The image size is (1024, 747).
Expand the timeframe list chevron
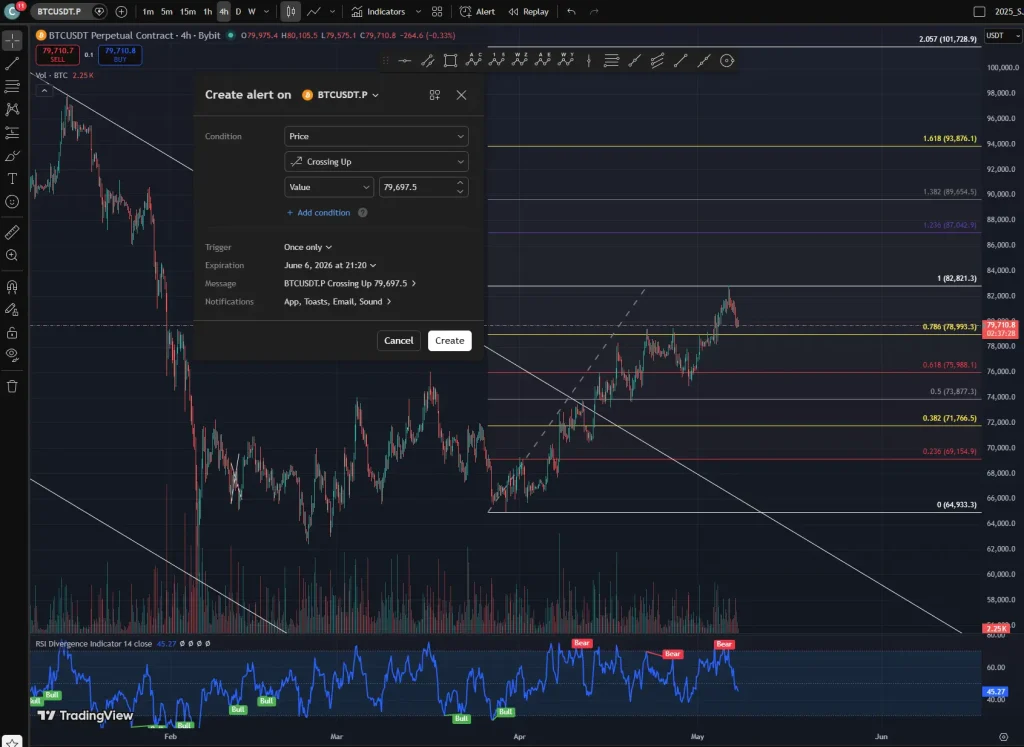pyautogui.click(x=266, y=12)
